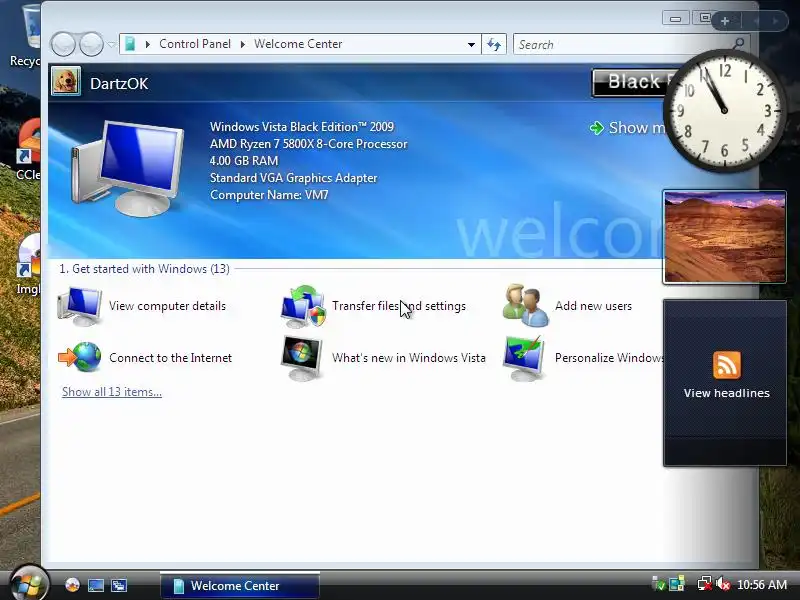This screenshot has width=800, height=600.
Task: Click the analog clock gadget
Action: (x=724, y=110)
